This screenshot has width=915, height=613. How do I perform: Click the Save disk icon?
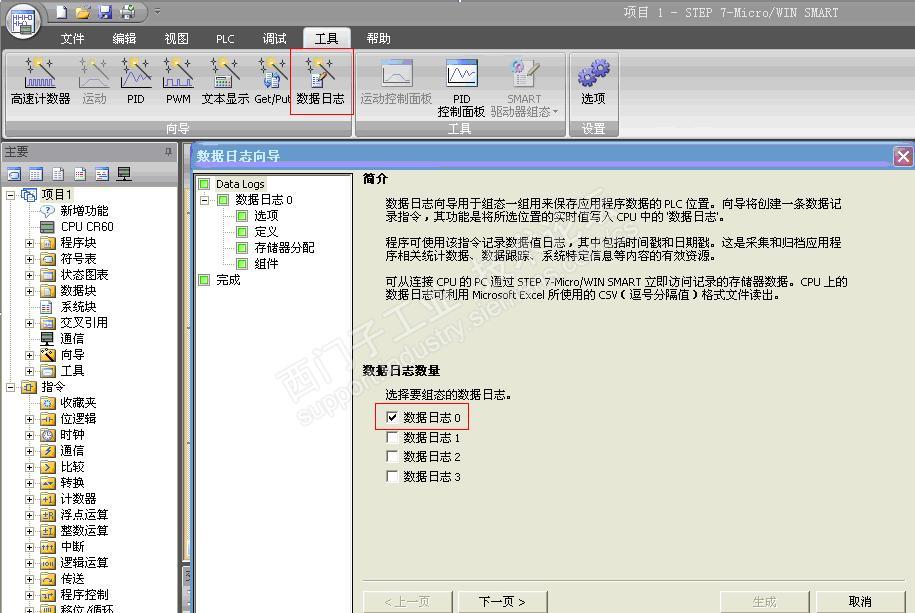click(105, 12)
